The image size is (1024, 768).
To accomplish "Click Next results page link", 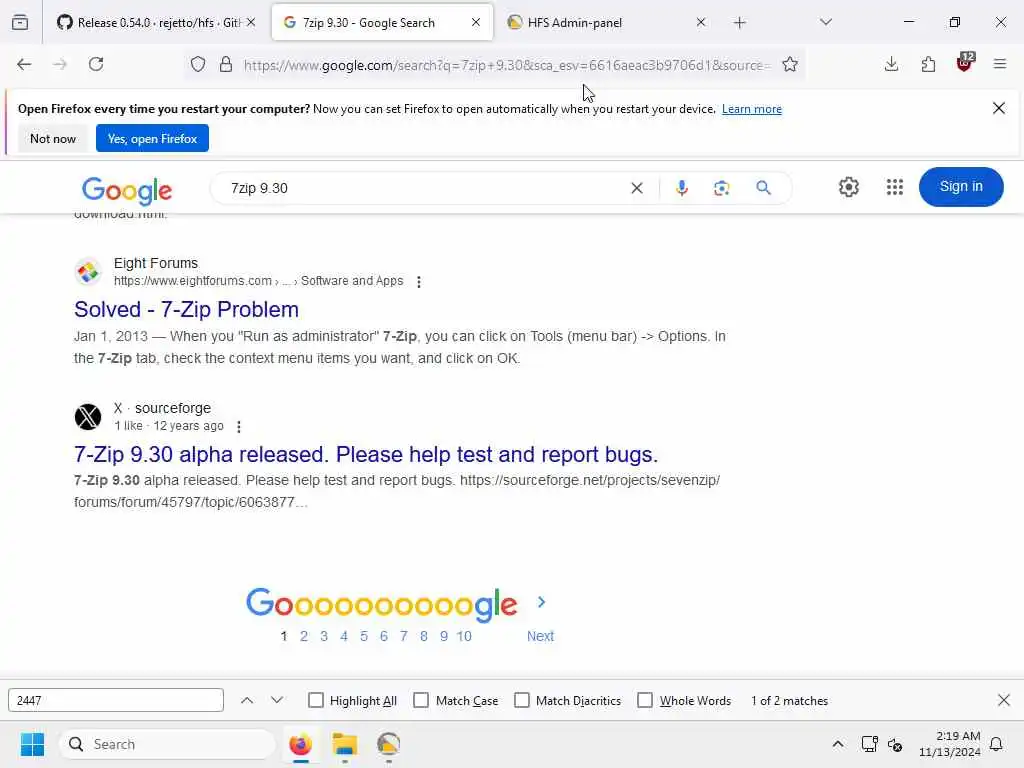I will [540, 636].
